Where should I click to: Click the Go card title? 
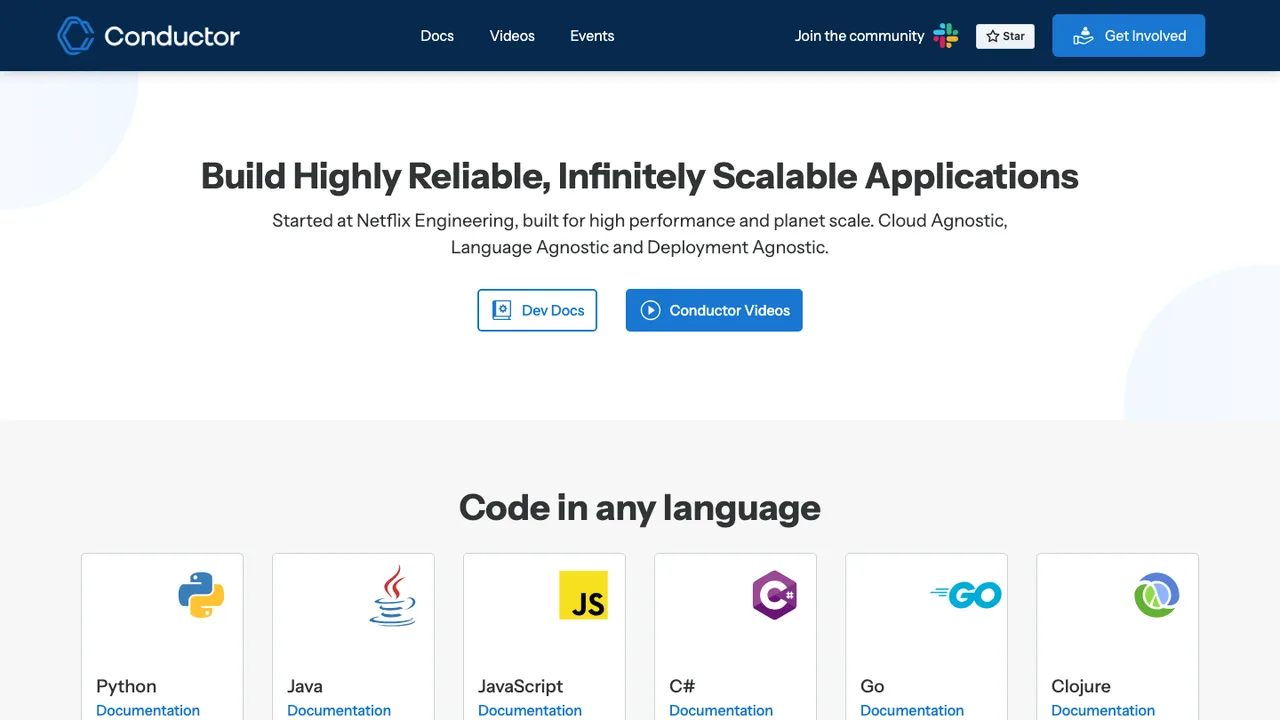click(872, 686)
